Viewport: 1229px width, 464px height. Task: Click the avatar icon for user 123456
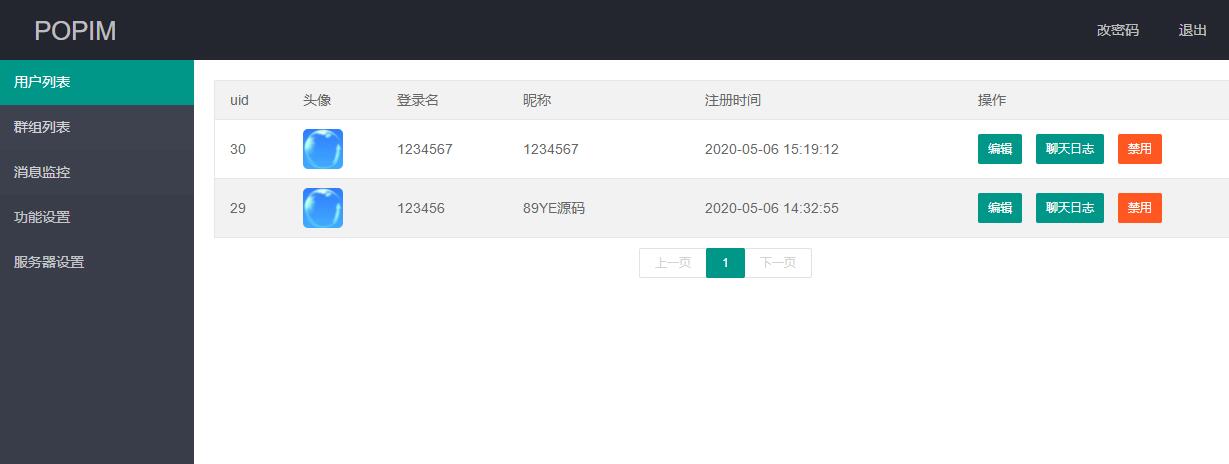pyautogui.click(x=322, y=208)
